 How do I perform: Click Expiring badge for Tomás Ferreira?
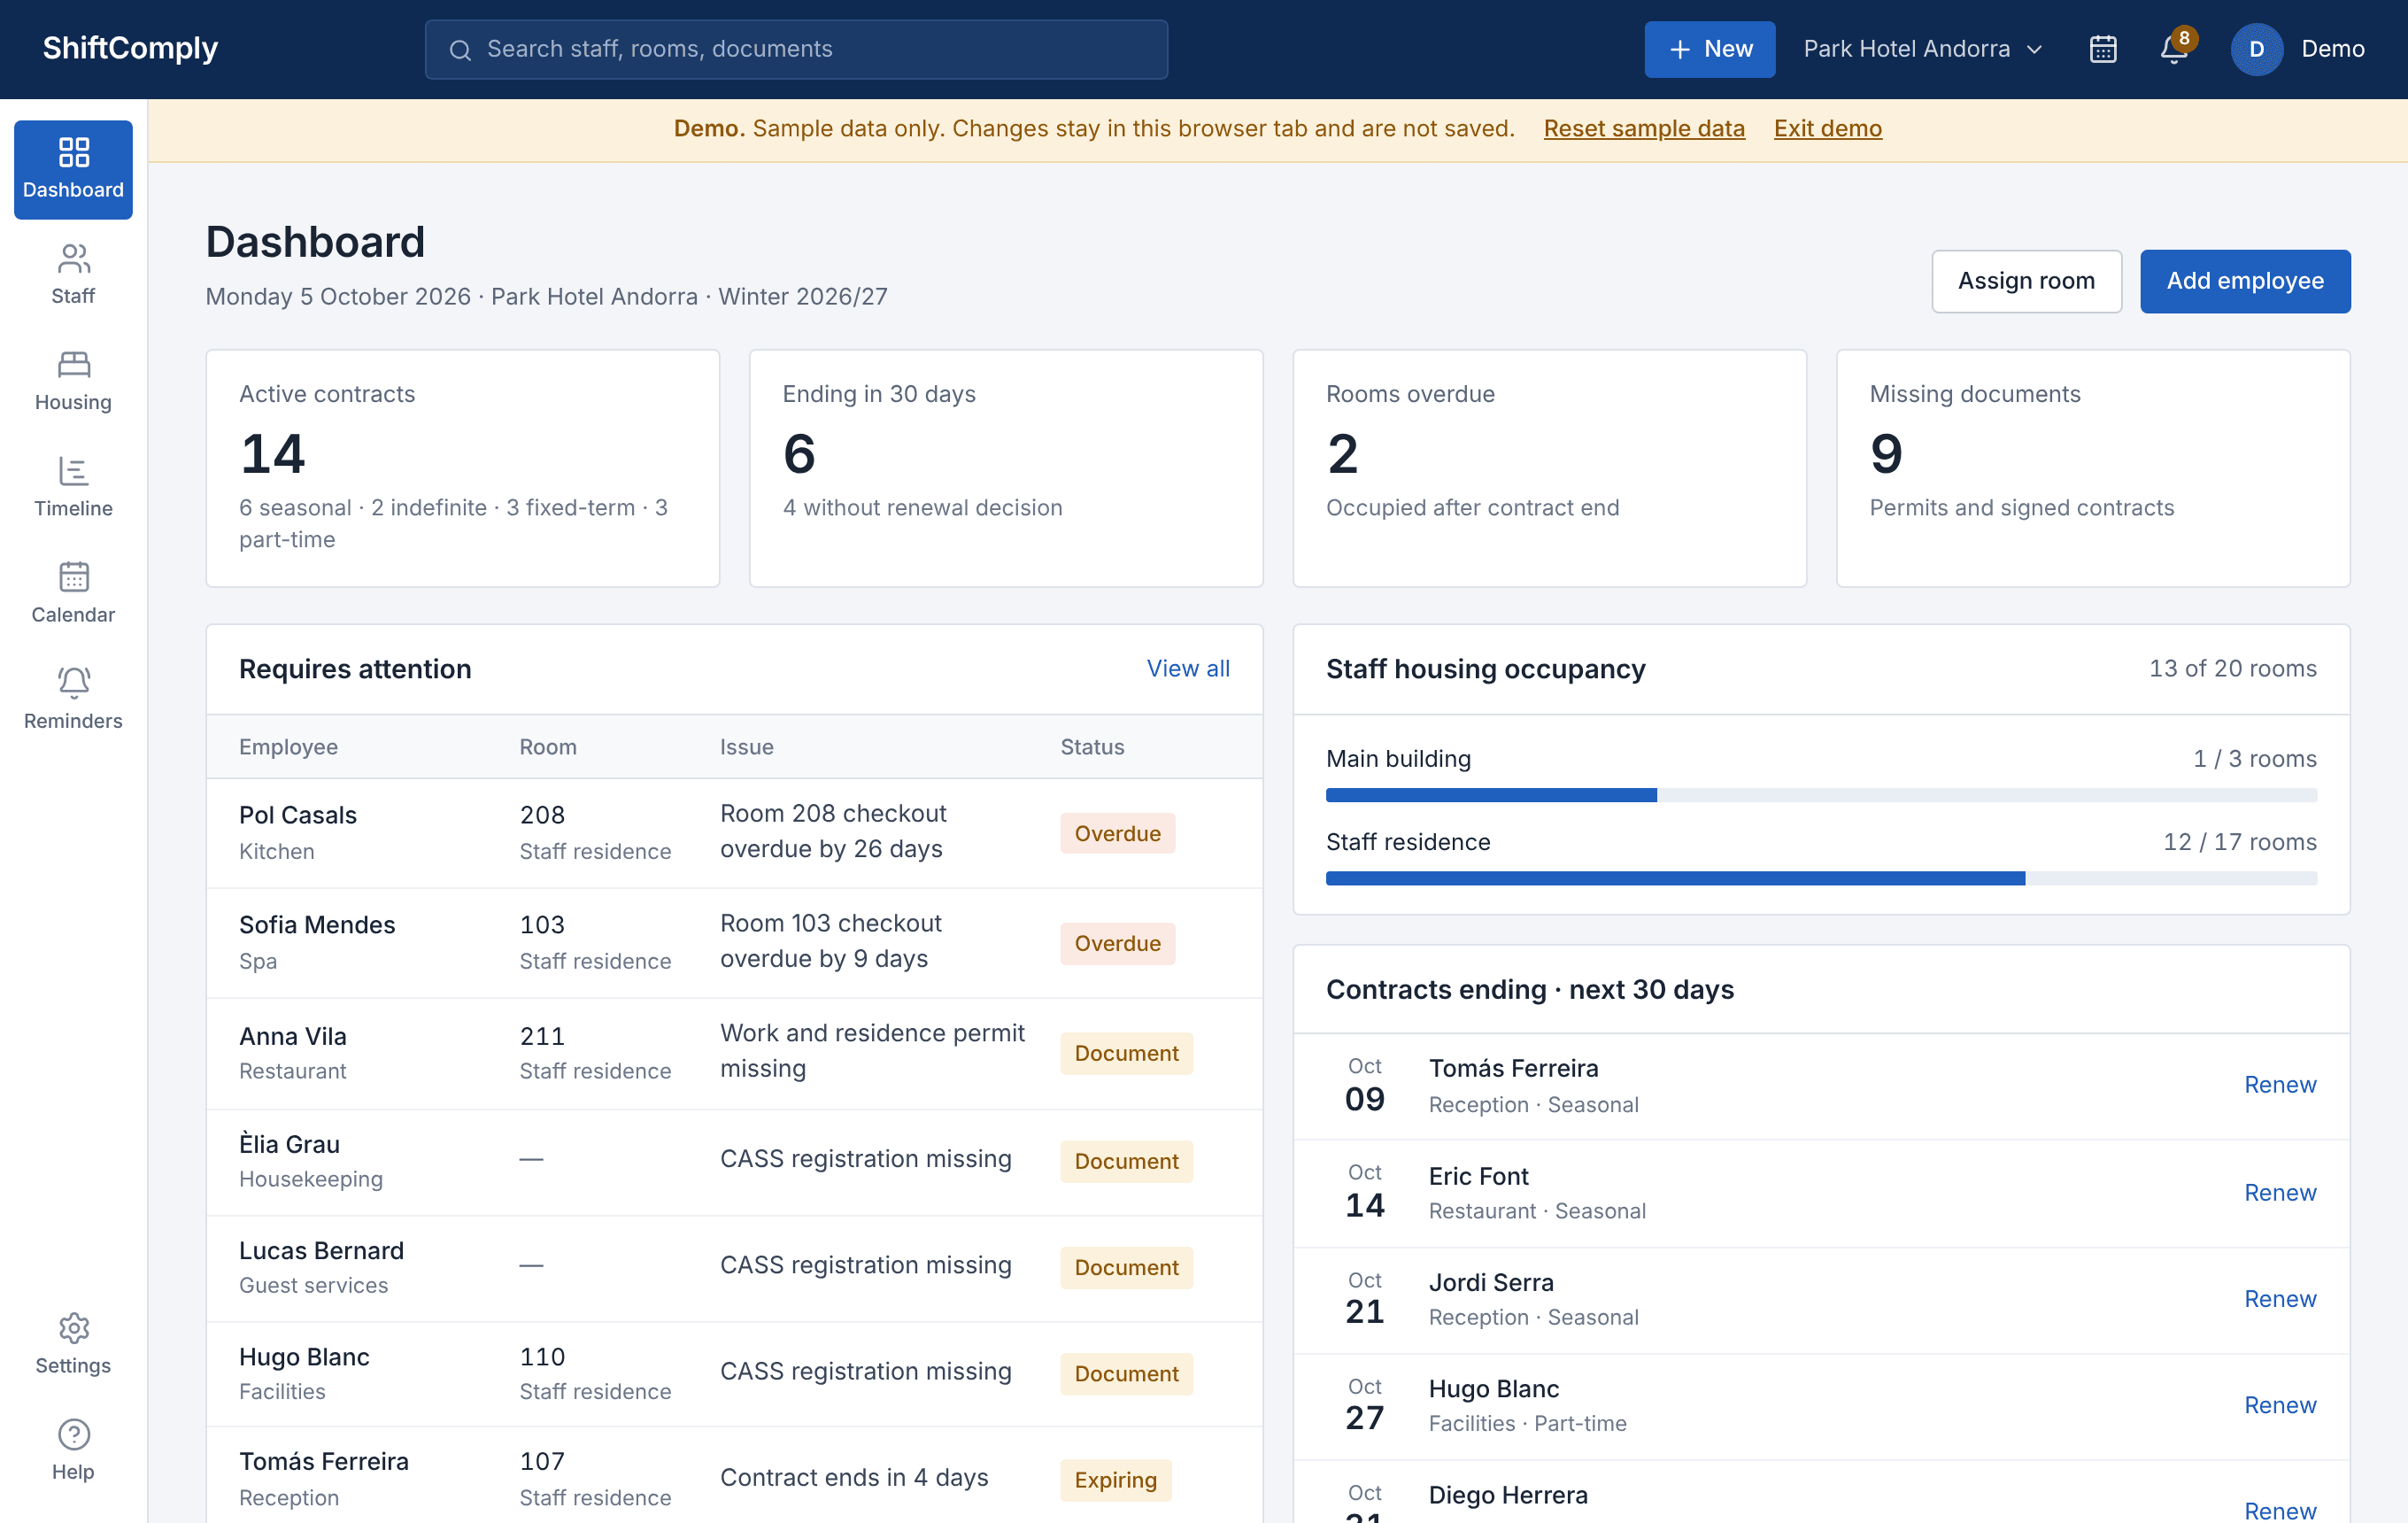(1115, 1480)
